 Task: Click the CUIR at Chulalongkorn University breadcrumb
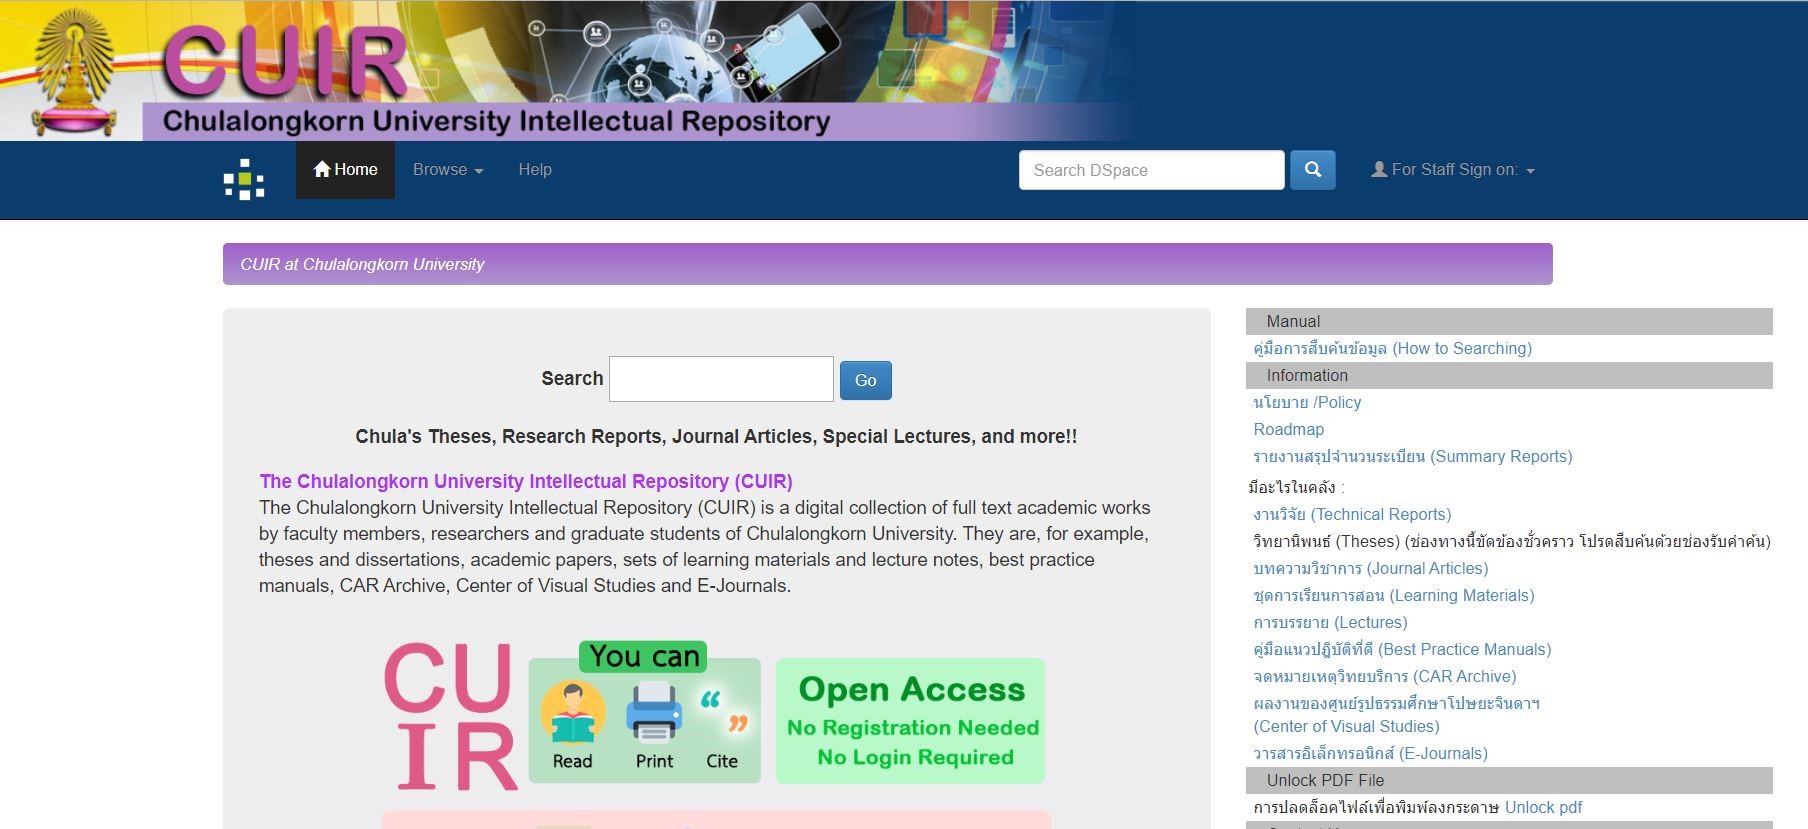(x=362, y=264)
